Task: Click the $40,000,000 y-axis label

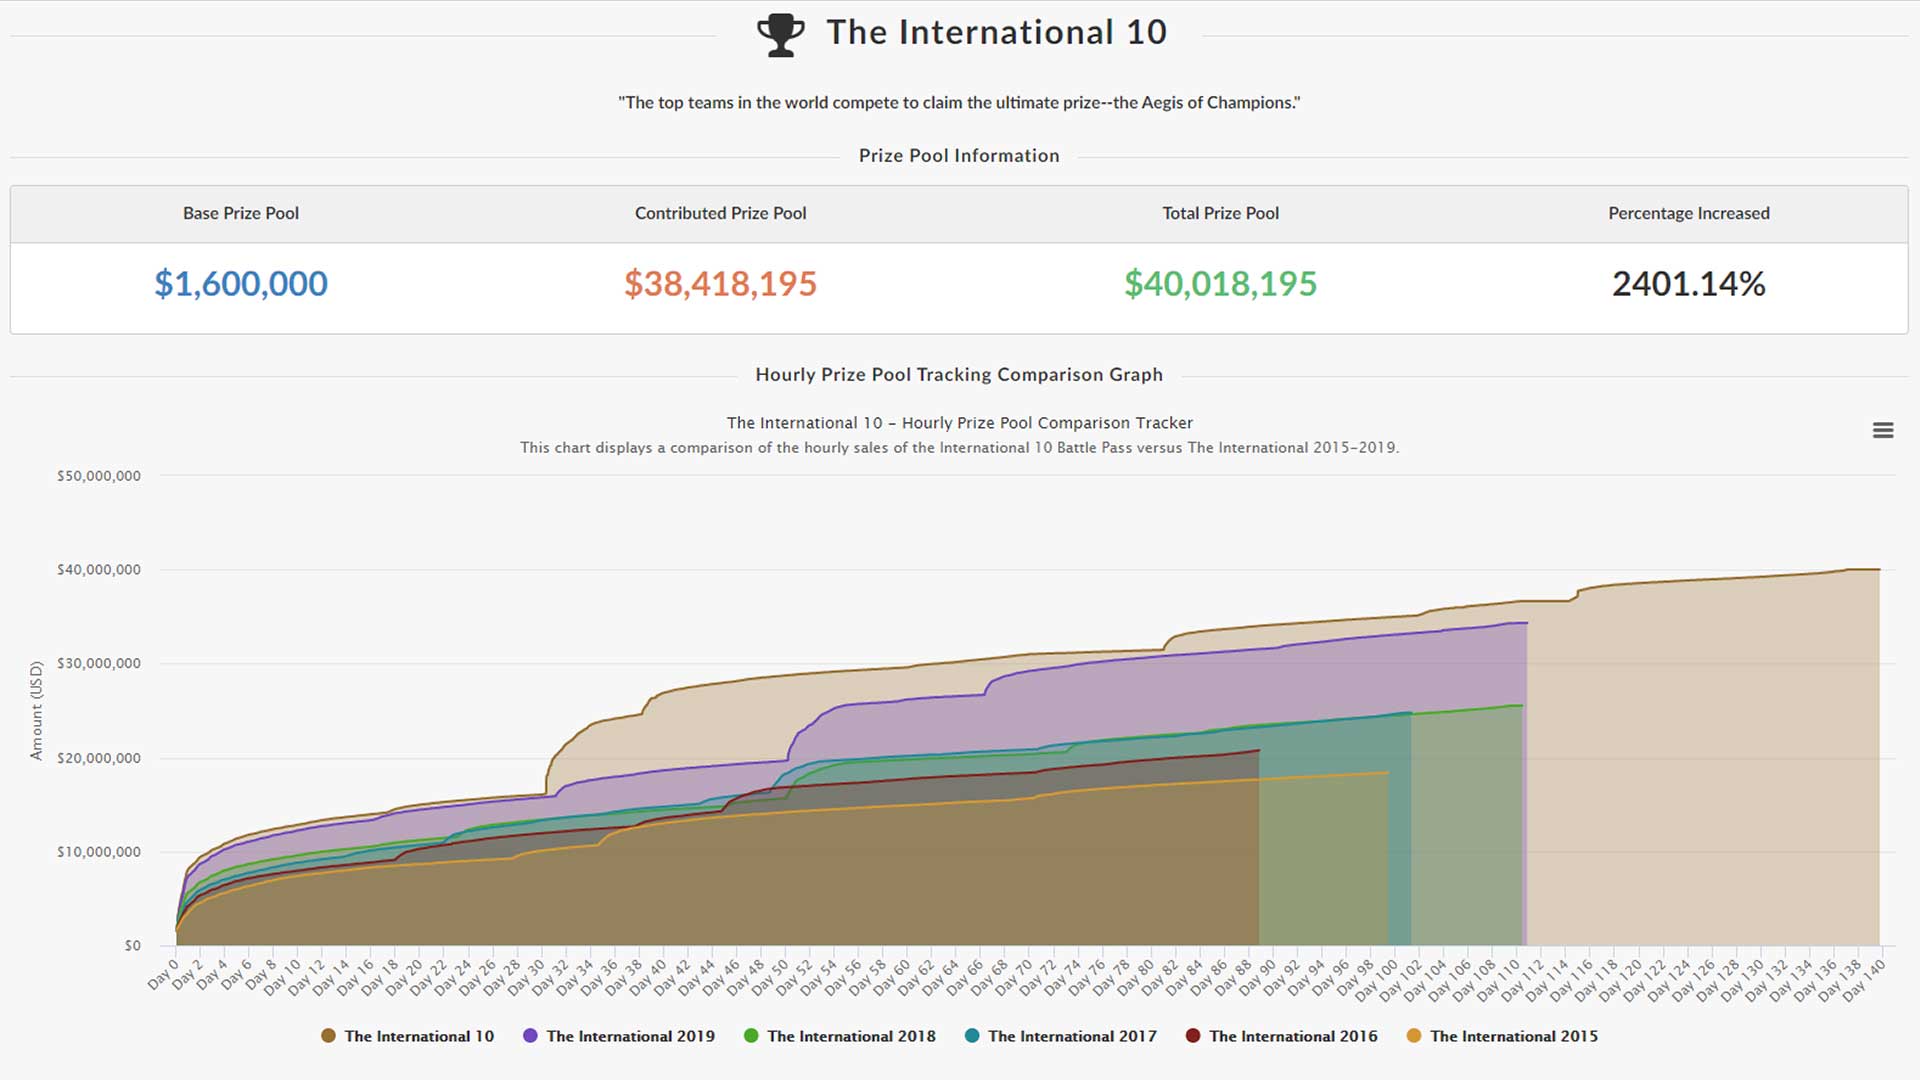Action: click(99, 570)
